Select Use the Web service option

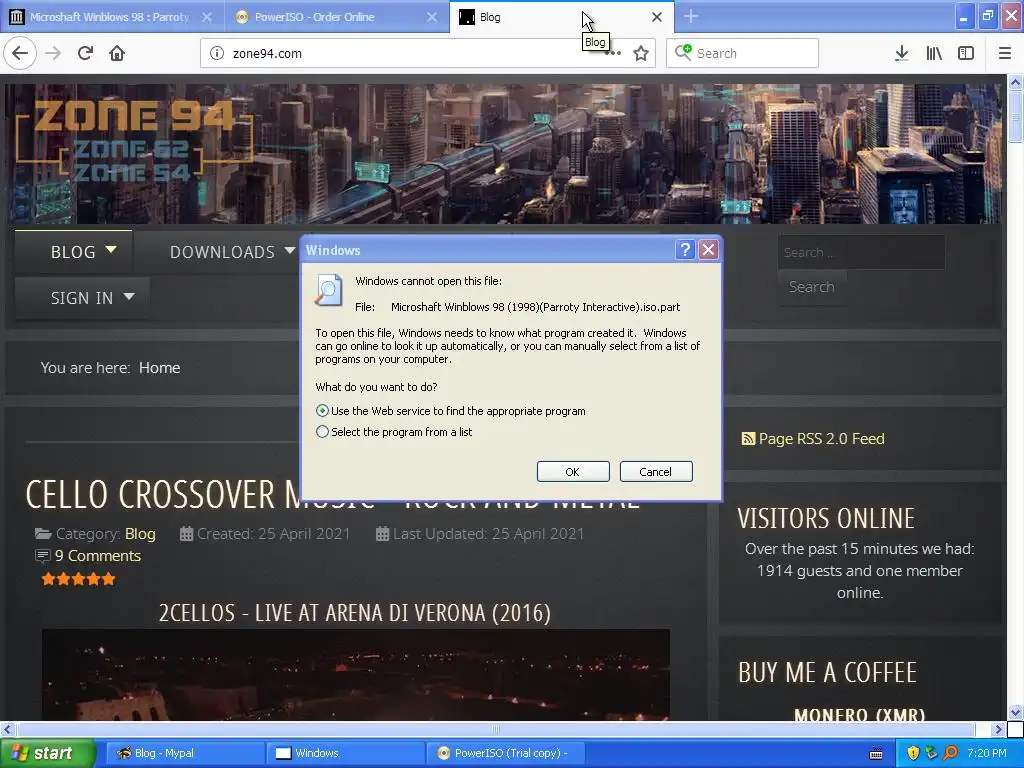coord(322,411)
